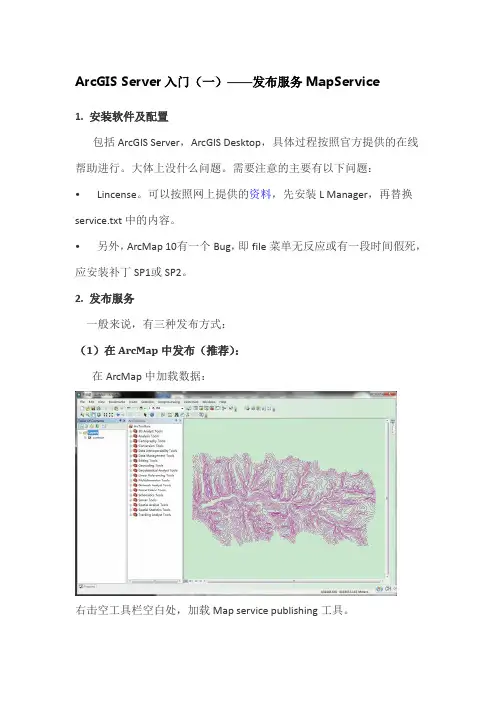496x702 pixels.
Task: Open the Customize menu in ArcMap
Action: 191,402
